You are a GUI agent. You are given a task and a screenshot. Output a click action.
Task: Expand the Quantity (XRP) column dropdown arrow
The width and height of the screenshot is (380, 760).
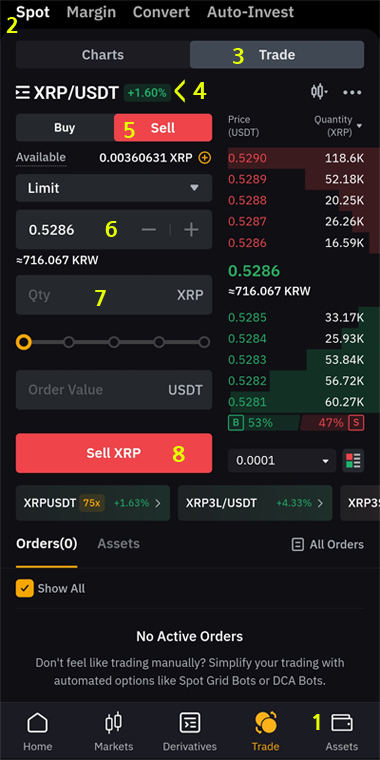click(x=359, y=126)
